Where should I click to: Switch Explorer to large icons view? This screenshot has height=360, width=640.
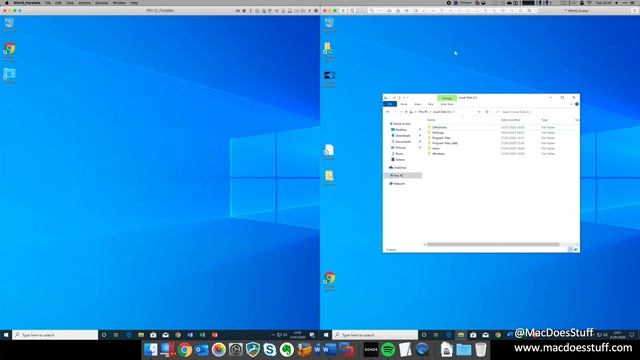point(576,249)
